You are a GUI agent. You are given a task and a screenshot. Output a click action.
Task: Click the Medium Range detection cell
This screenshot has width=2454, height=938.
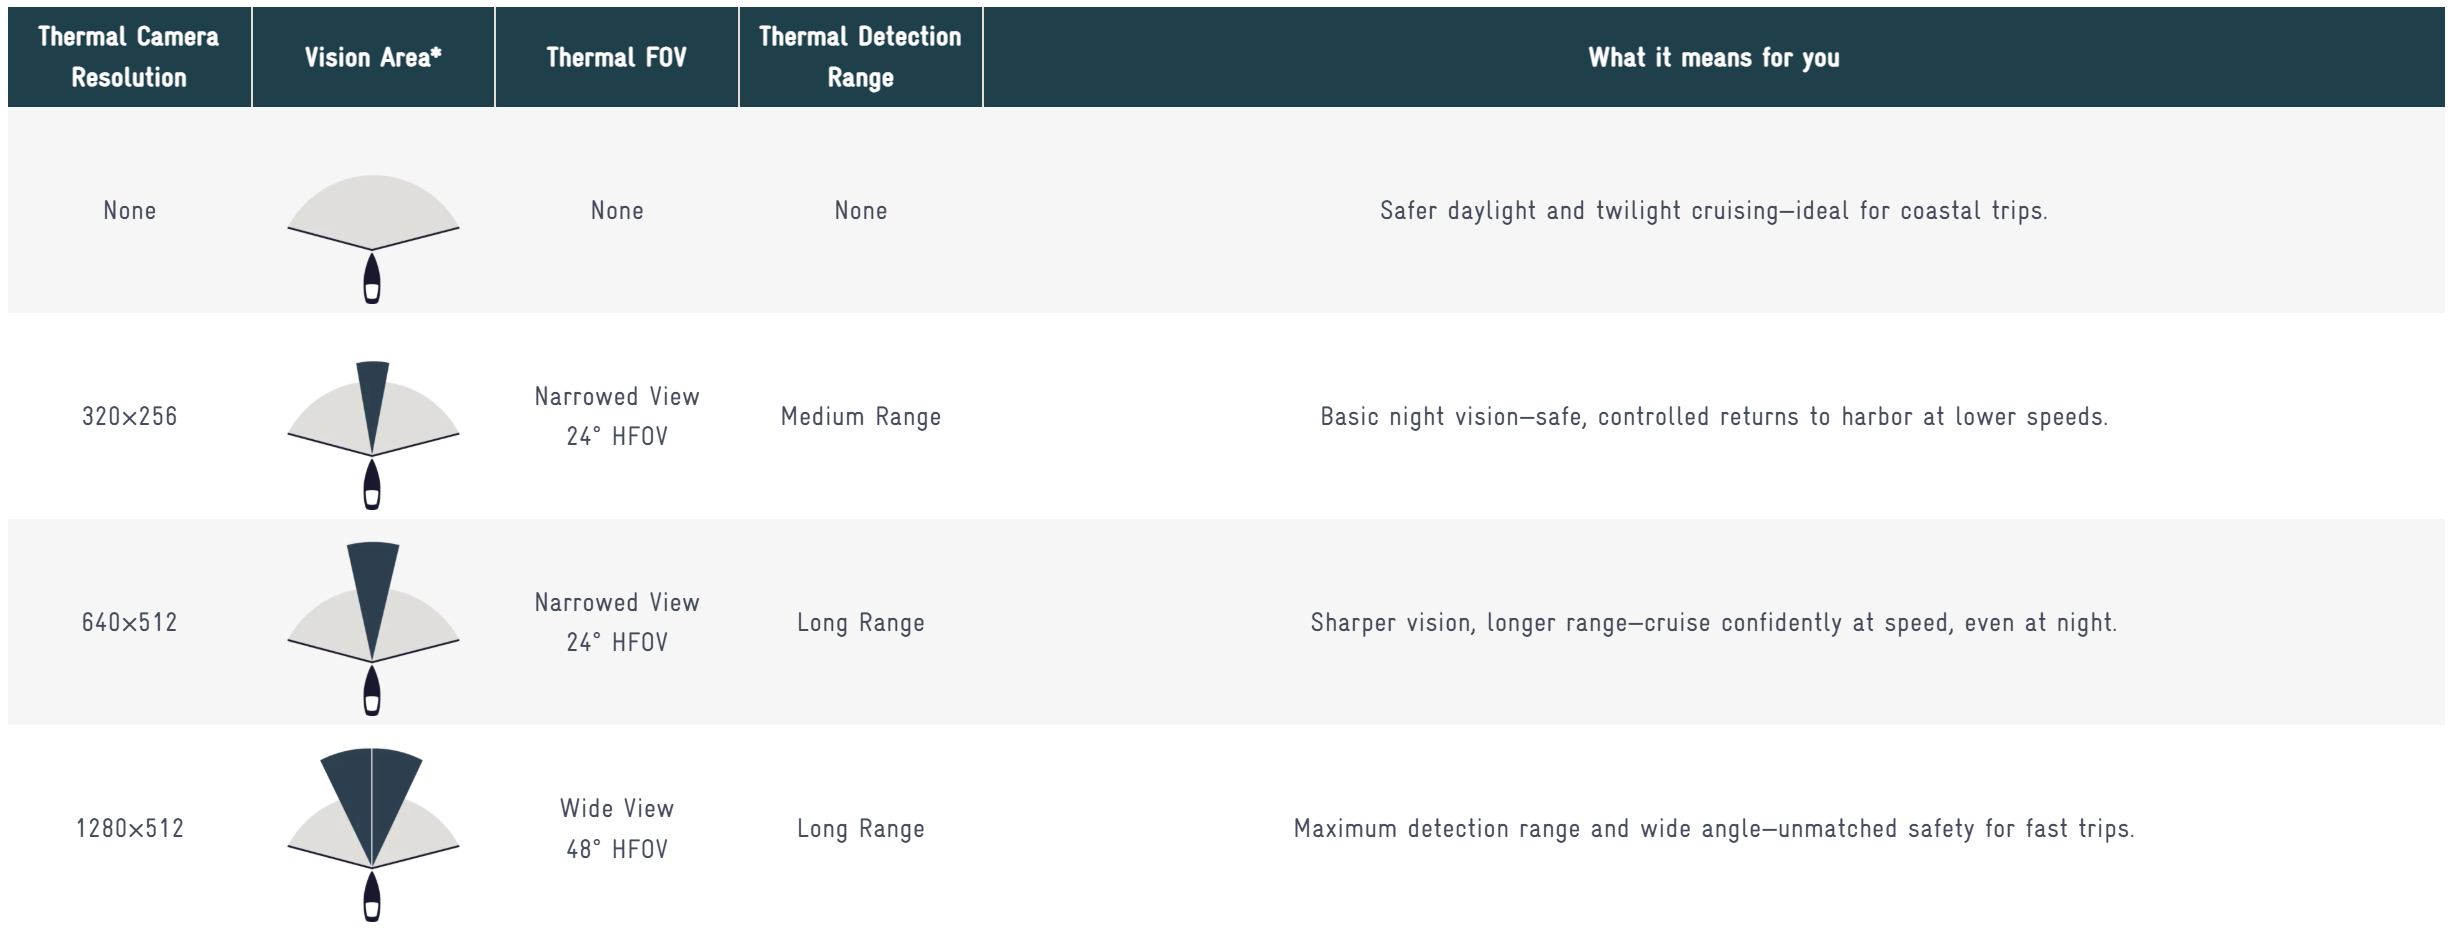tap(860, 416)
